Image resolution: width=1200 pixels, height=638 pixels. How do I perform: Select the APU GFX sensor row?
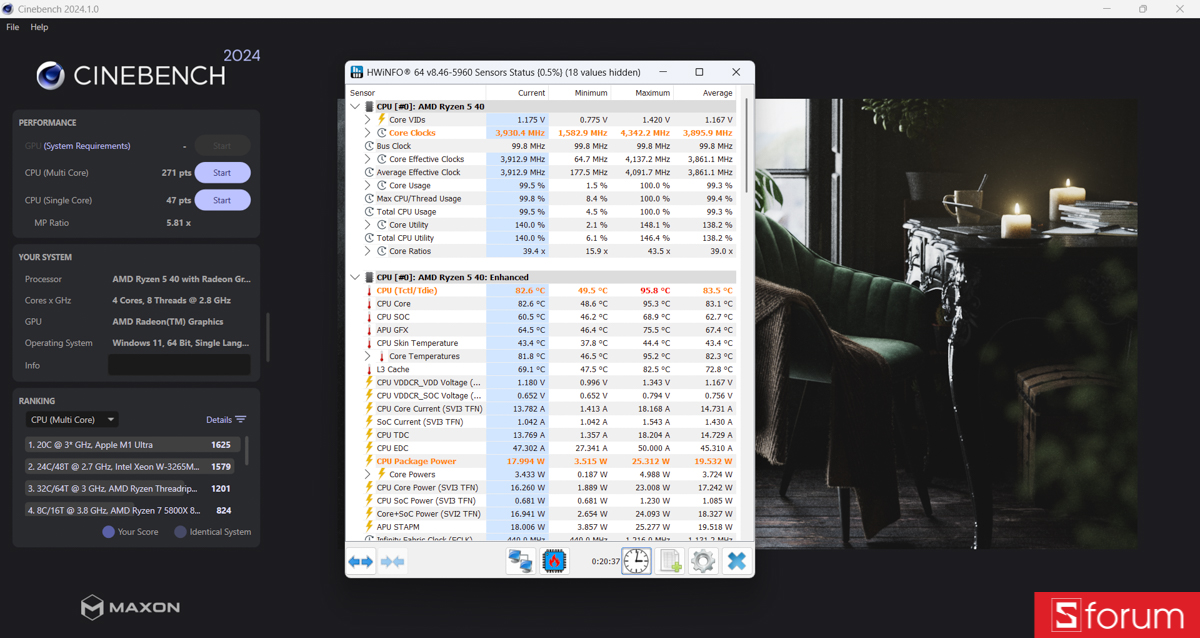(x=549, y=330)
